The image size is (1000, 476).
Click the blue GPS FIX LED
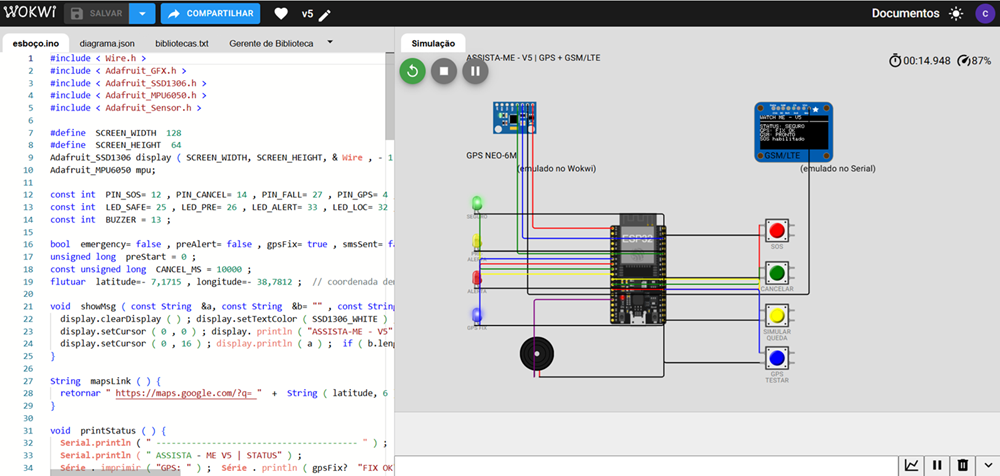pyautogui.click(x=476, y=315)
